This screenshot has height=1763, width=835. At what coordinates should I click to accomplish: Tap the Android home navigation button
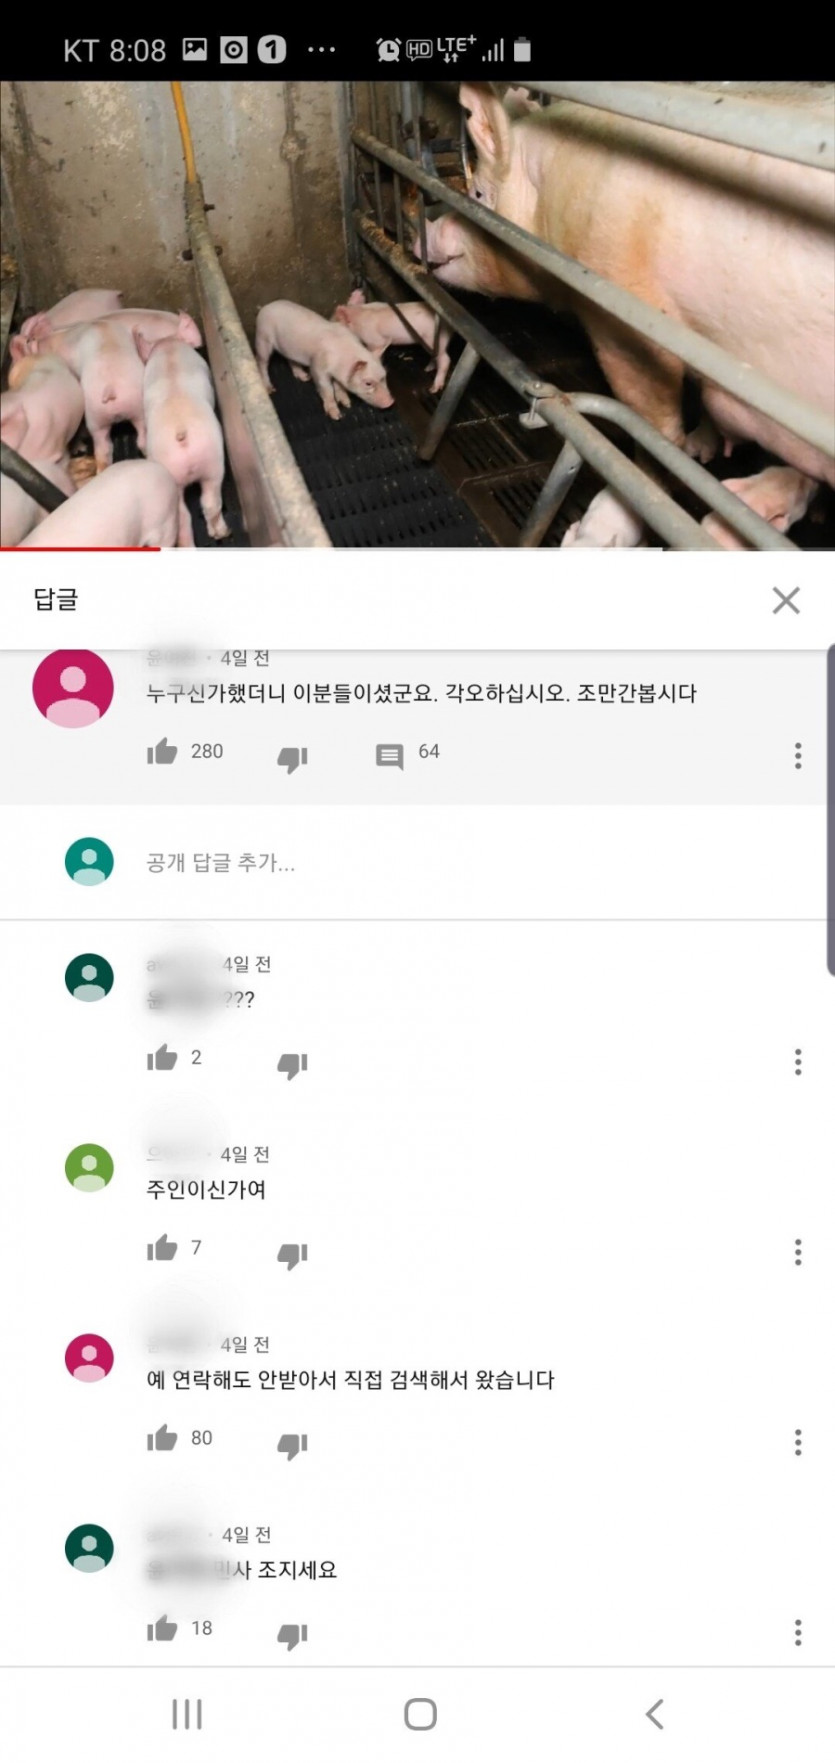point(420,1713)
